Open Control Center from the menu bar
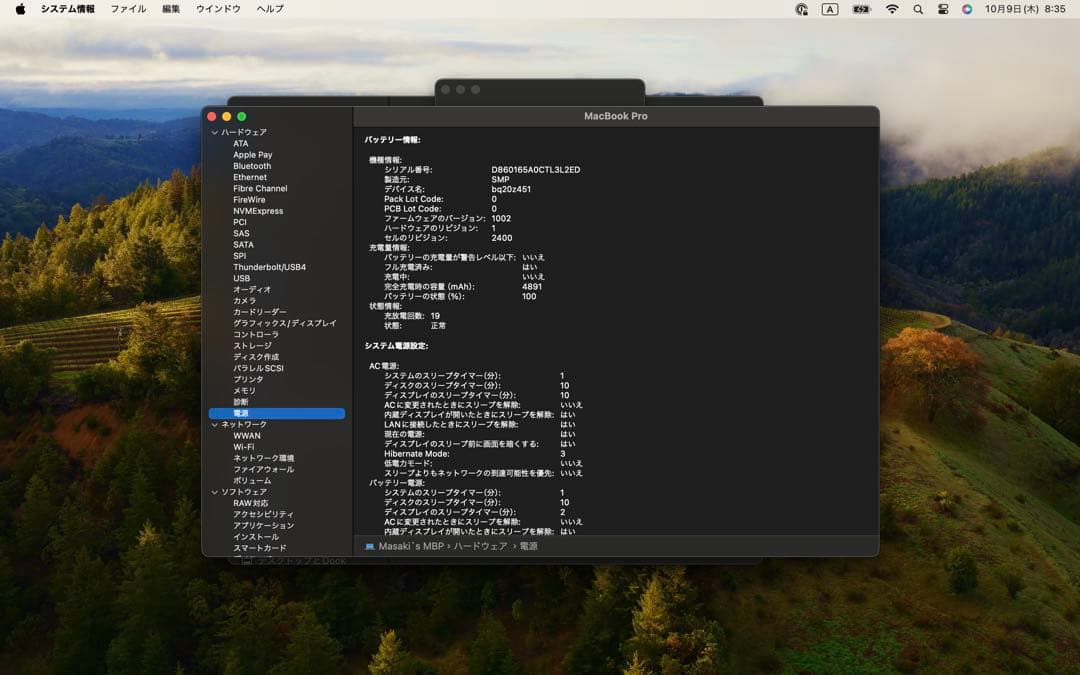Viewport: 1080px width, 675px height. click(x=942, y=9)
